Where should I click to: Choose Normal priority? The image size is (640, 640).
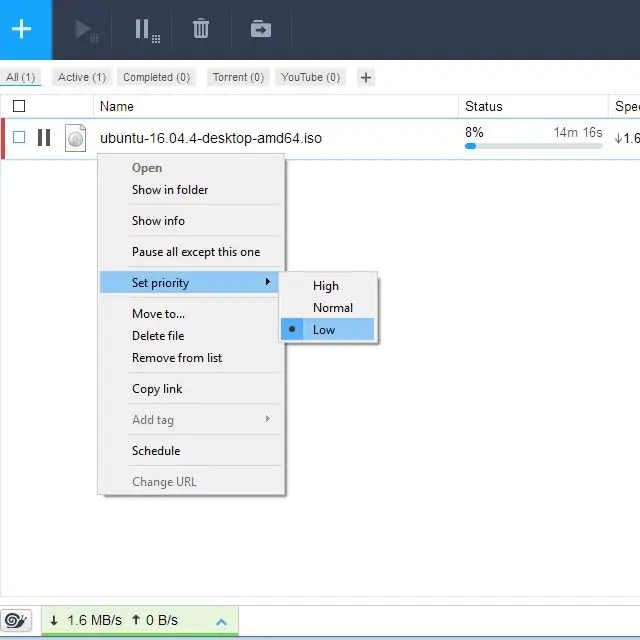(327, 308)
